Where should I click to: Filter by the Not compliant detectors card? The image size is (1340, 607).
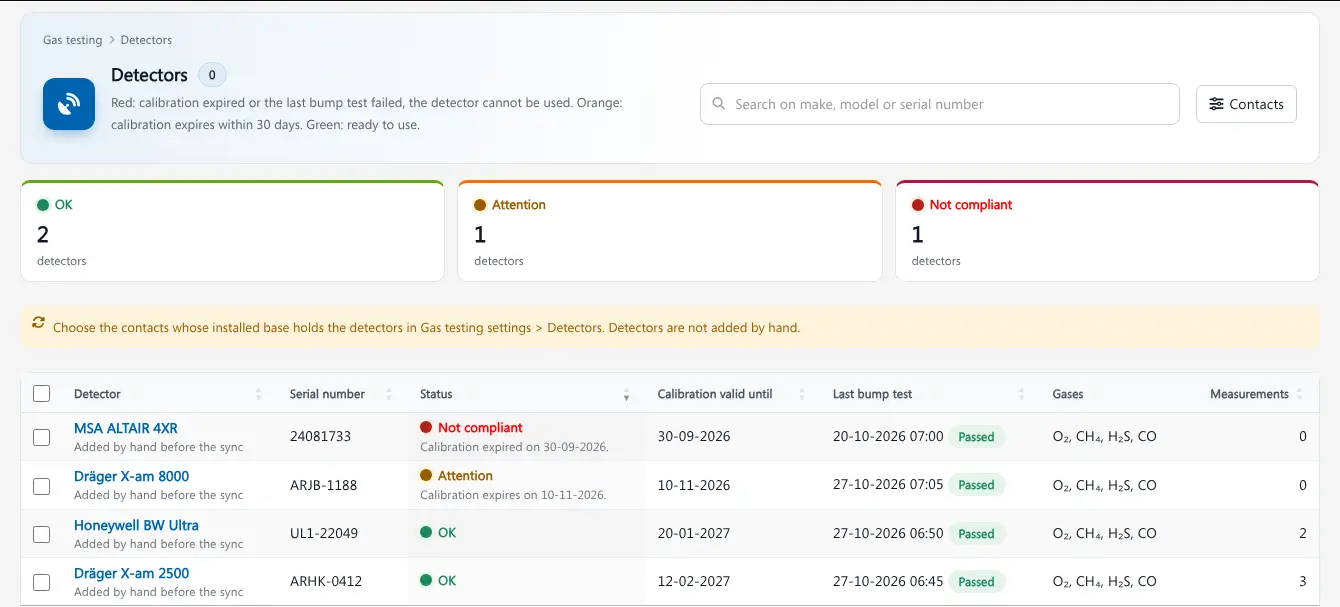click(1107, 231)
